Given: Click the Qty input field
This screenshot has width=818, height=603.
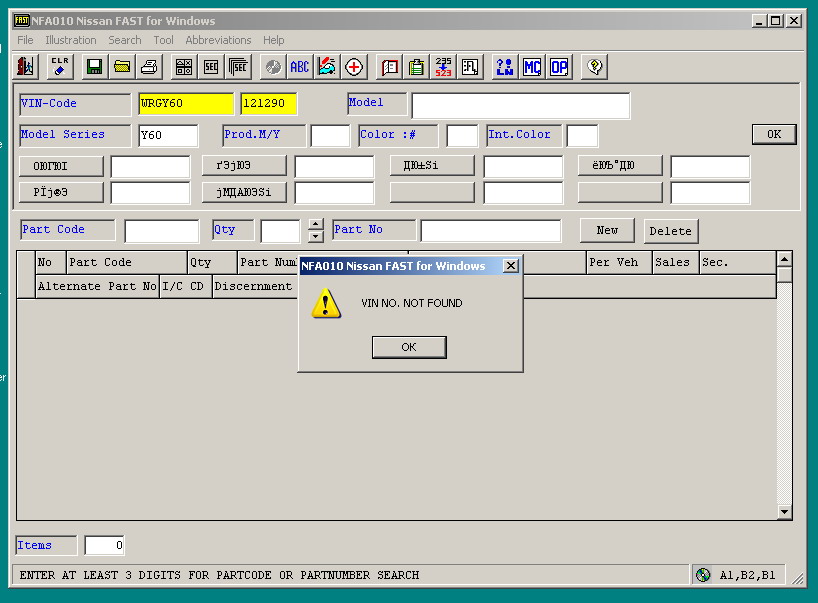Looking at the screenshot, I should click(x=280, y=231).
